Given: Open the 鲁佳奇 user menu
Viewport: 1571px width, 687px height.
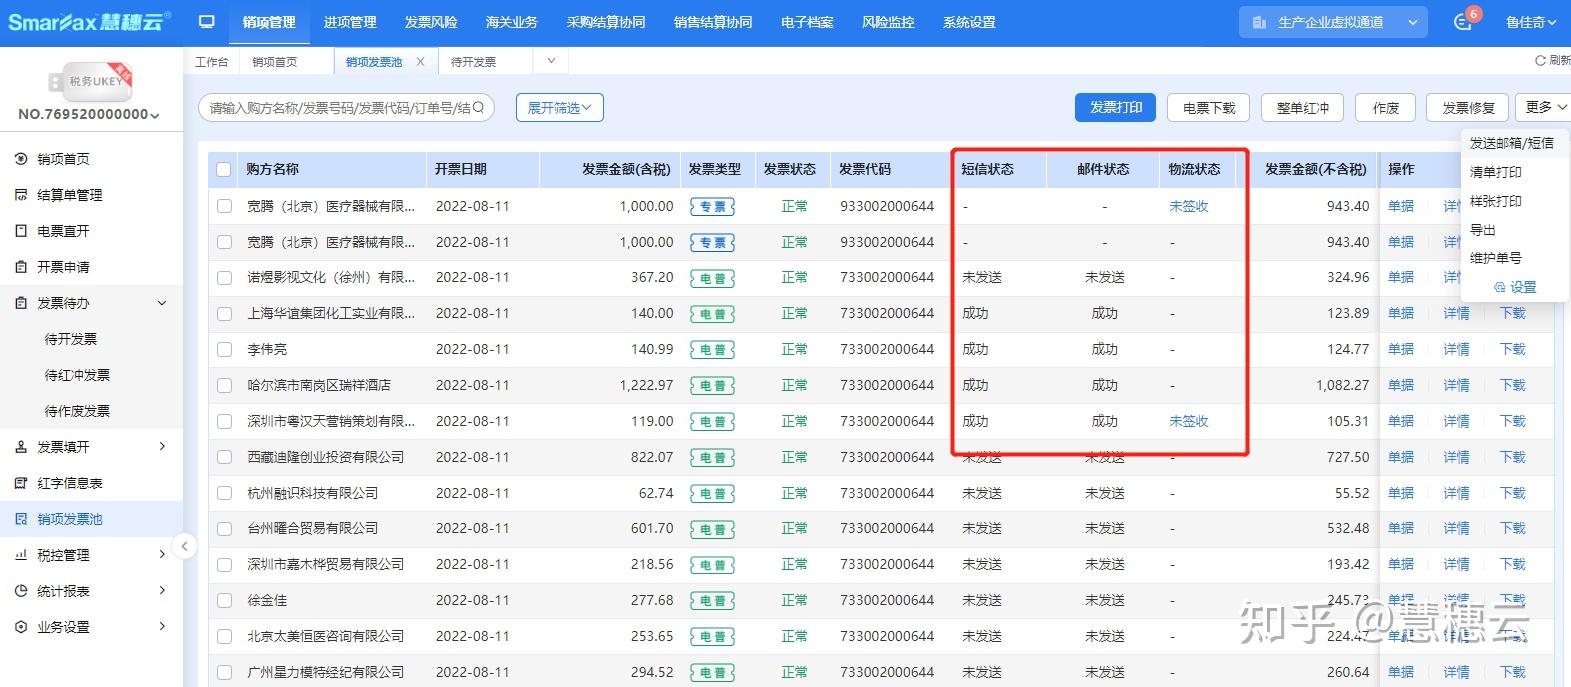Looking at the screenshot, I should (1531, 22).
